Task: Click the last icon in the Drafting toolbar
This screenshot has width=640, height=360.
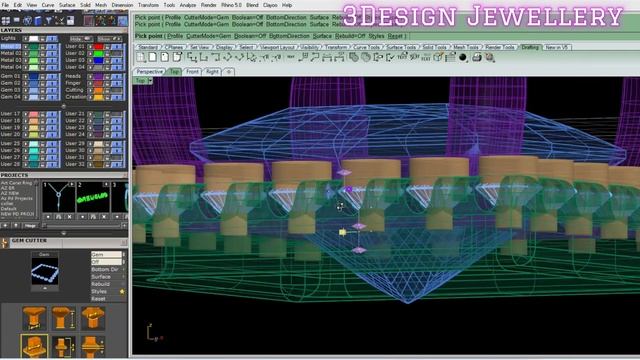Action: pos(490,58)
